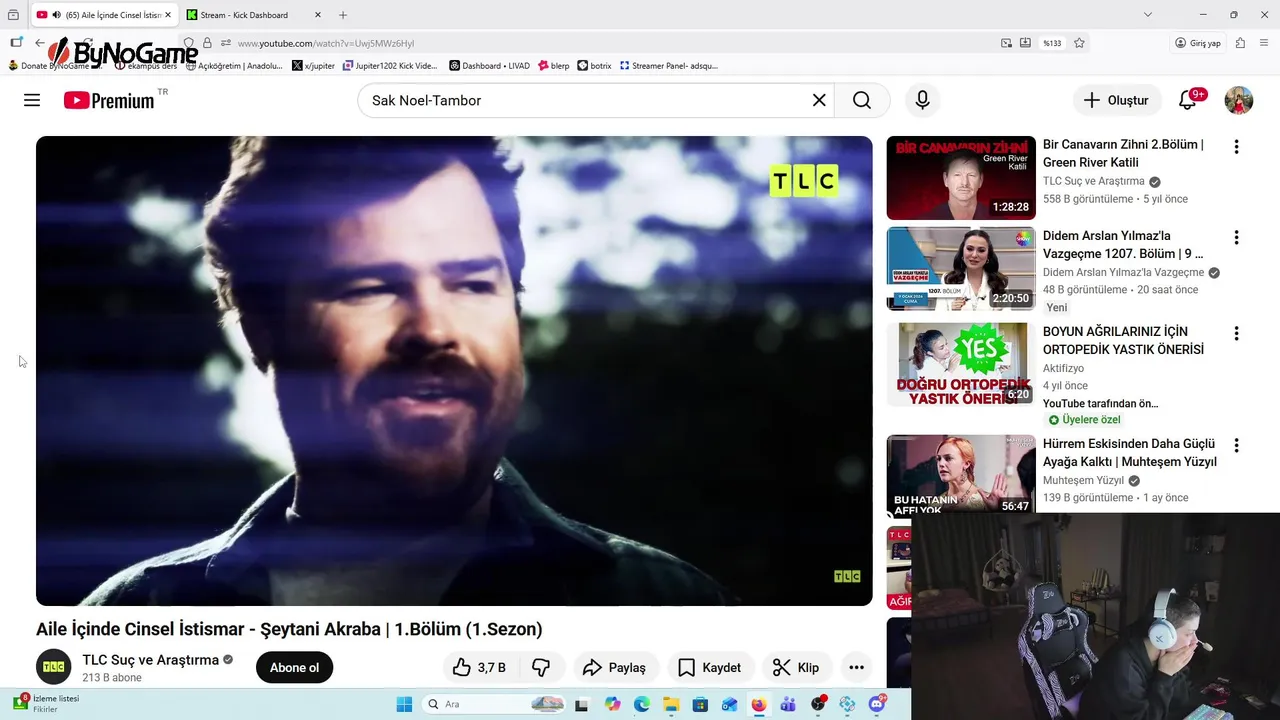Viewport: 1280px width, 720px height.
Task: Open Jupiter1202 Kick Vide... bookmark
Action: pyautogui.click(x=390, y=65)
